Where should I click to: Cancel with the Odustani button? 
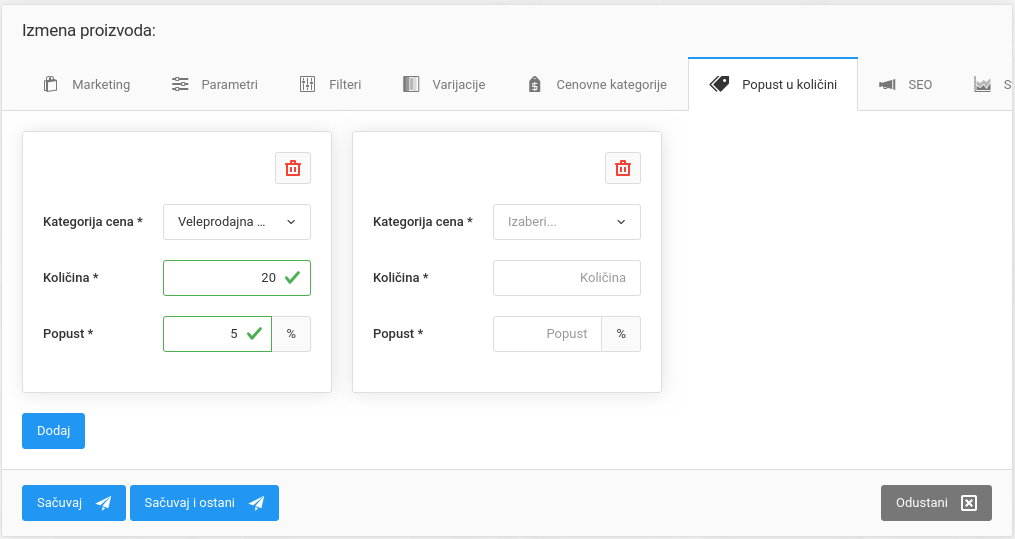(936, 503)
